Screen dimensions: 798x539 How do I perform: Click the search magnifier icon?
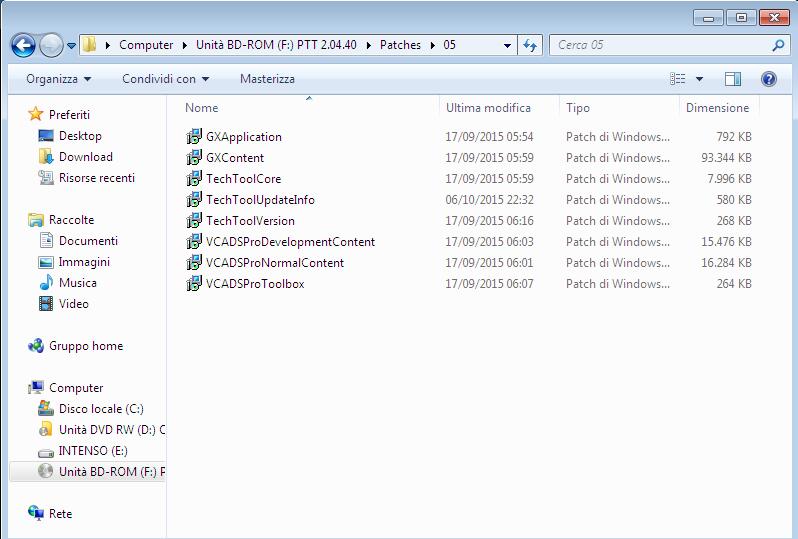click(x=778, y=45)
